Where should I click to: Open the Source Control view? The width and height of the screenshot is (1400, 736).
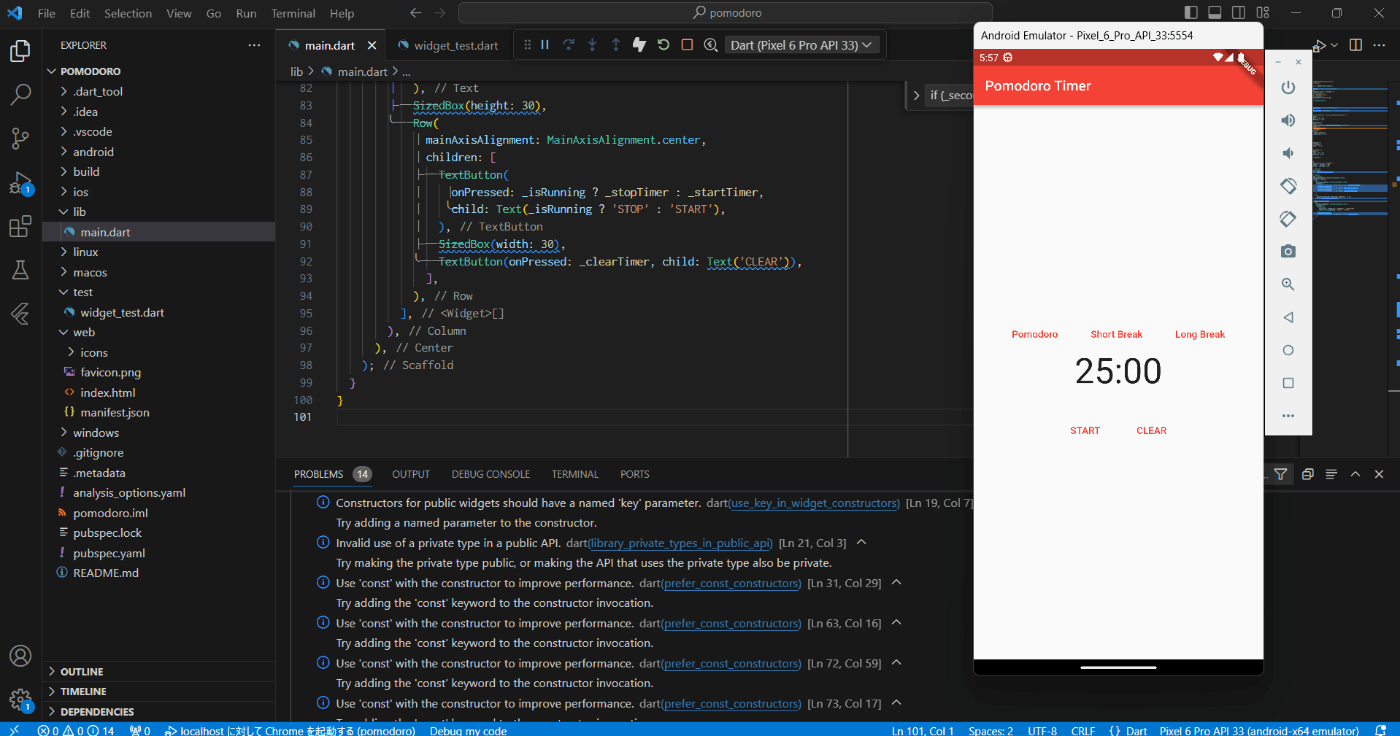[x=20, y=139]
